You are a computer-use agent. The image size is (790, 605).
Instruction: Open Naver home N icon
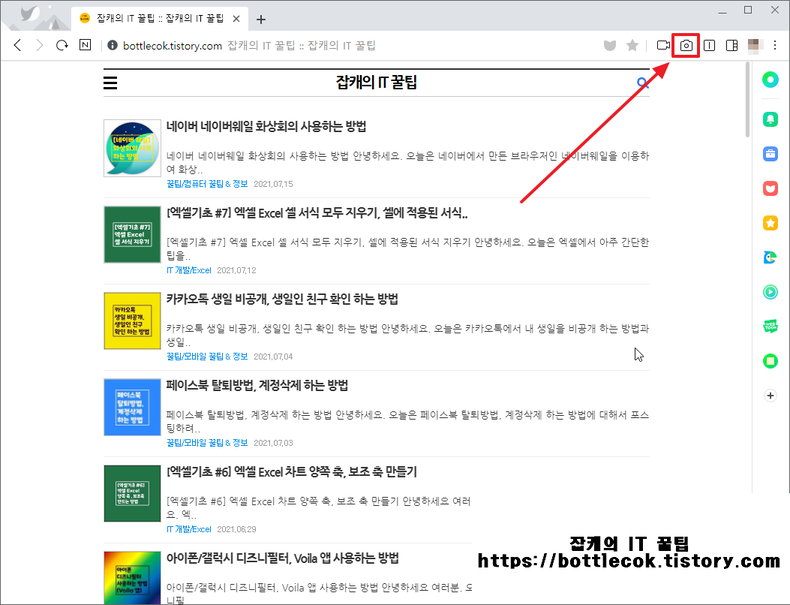pos(85,45)
